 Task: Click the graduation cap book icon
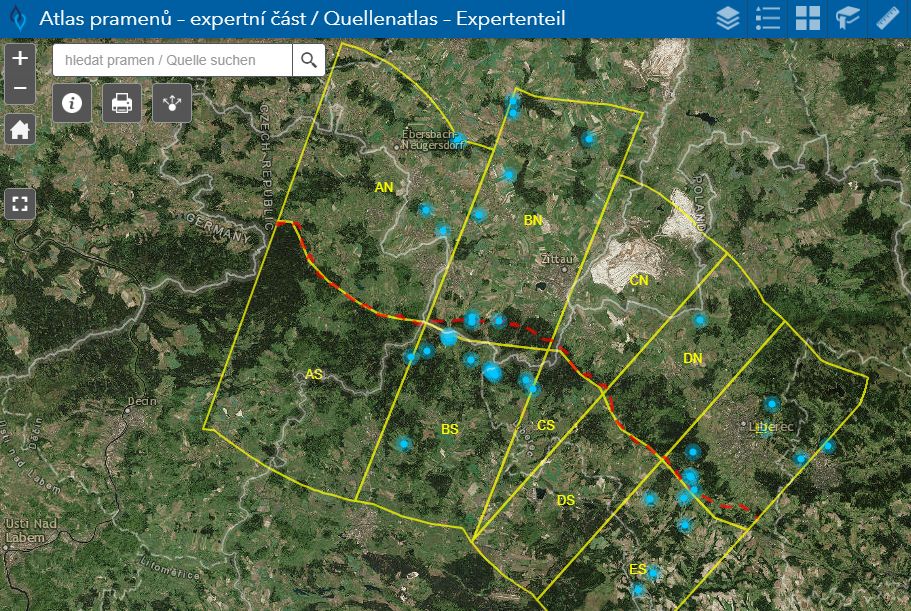pos(848,19)
